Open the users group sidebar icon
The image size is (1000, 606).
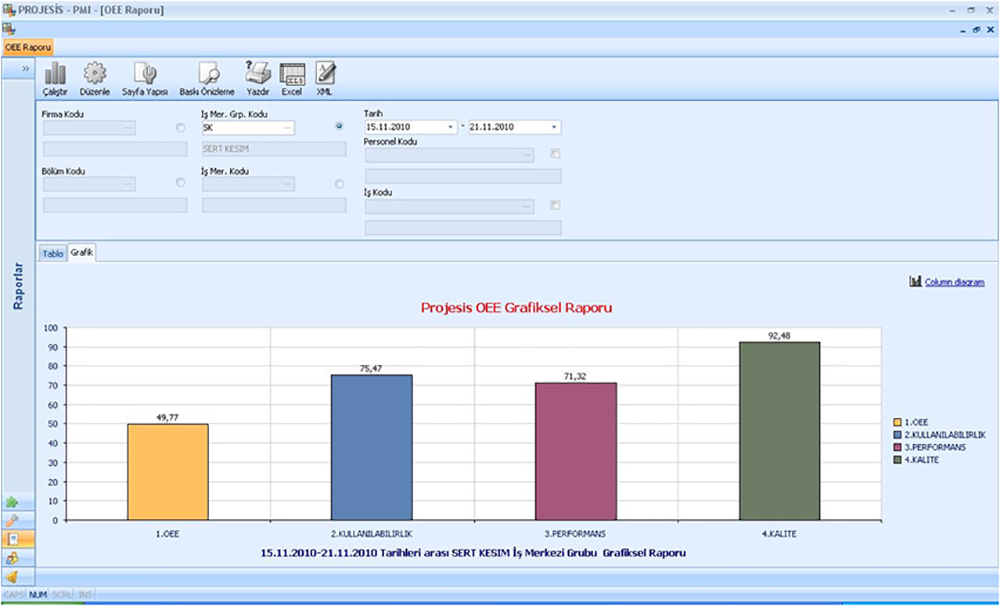(13, 557)
